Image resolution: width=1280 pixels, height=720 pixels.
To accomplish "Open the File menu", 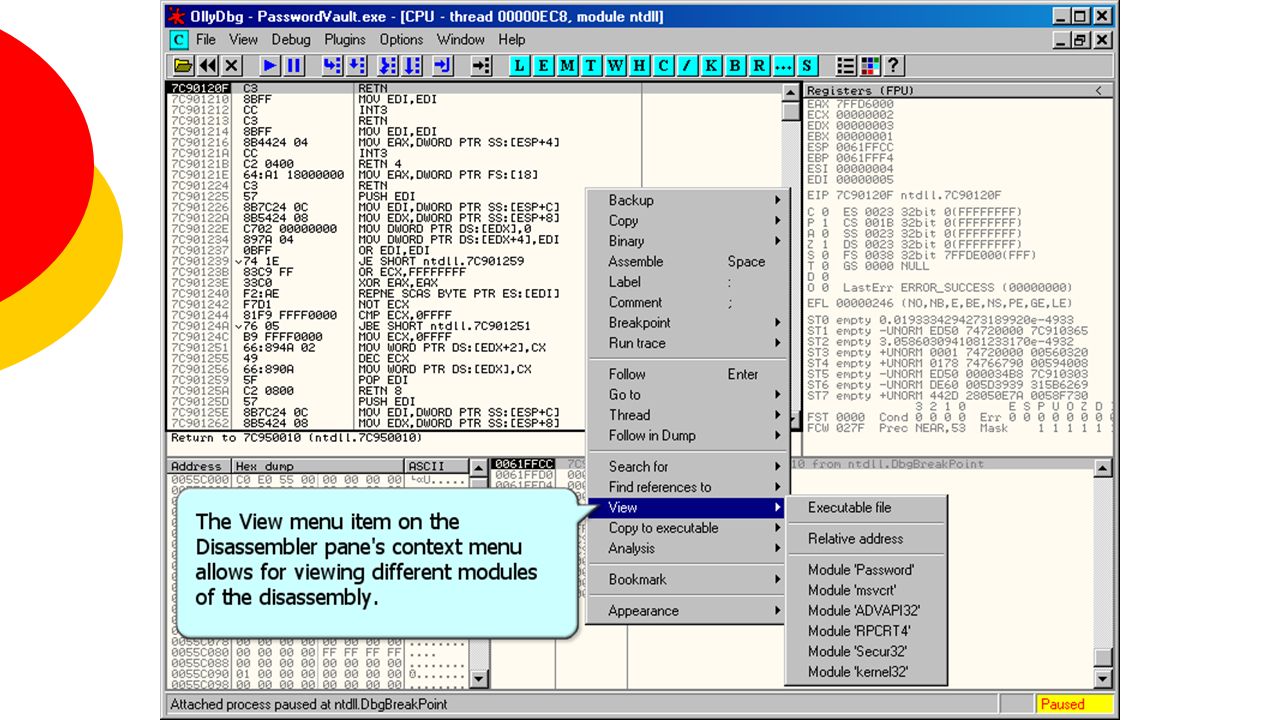I will pyautogui.click(x=206, y=40).
